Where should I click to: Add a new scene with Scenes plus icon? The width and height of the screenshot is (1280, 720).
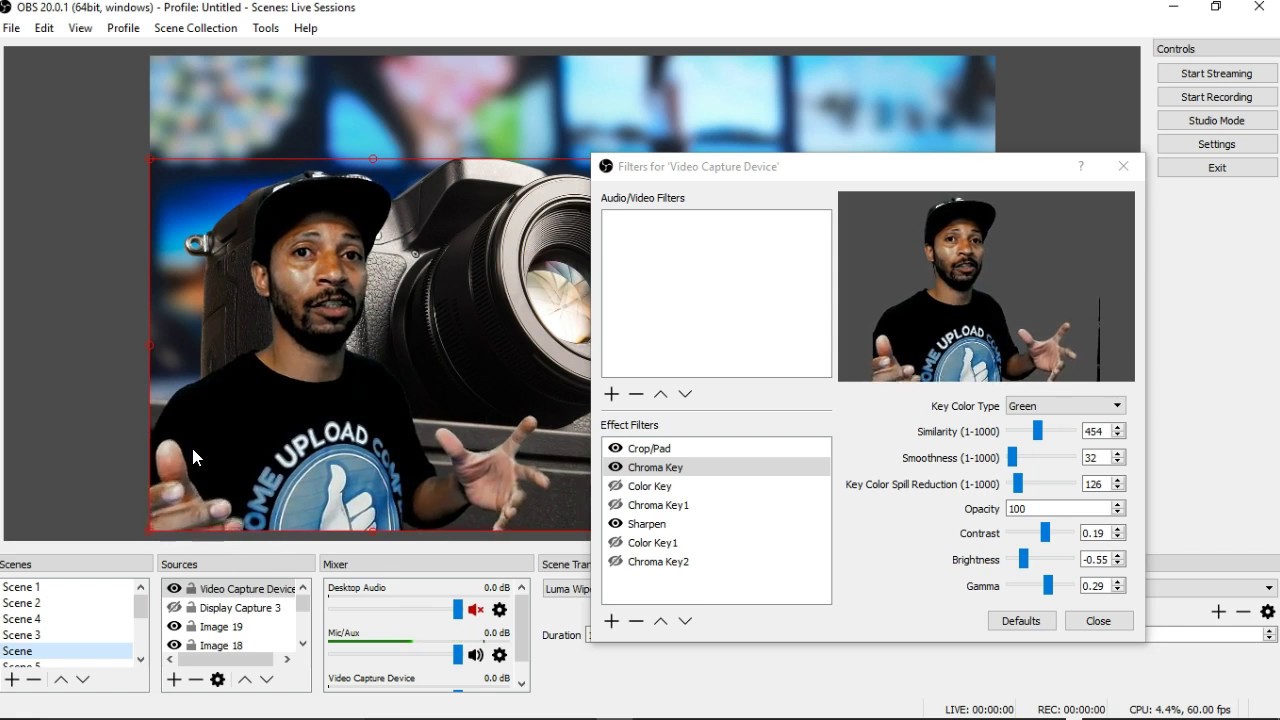tap(12, 680)
